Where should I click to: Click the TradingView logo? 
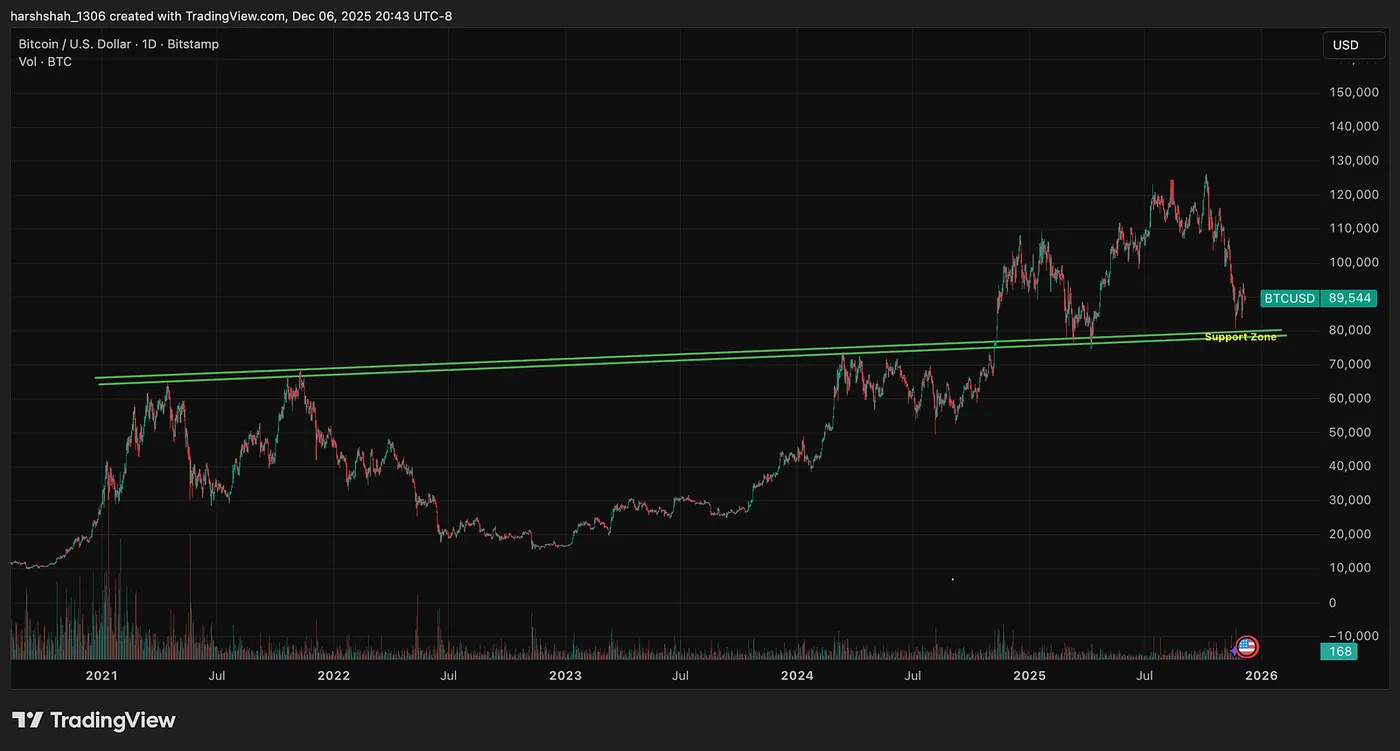[x=94, y=720]
